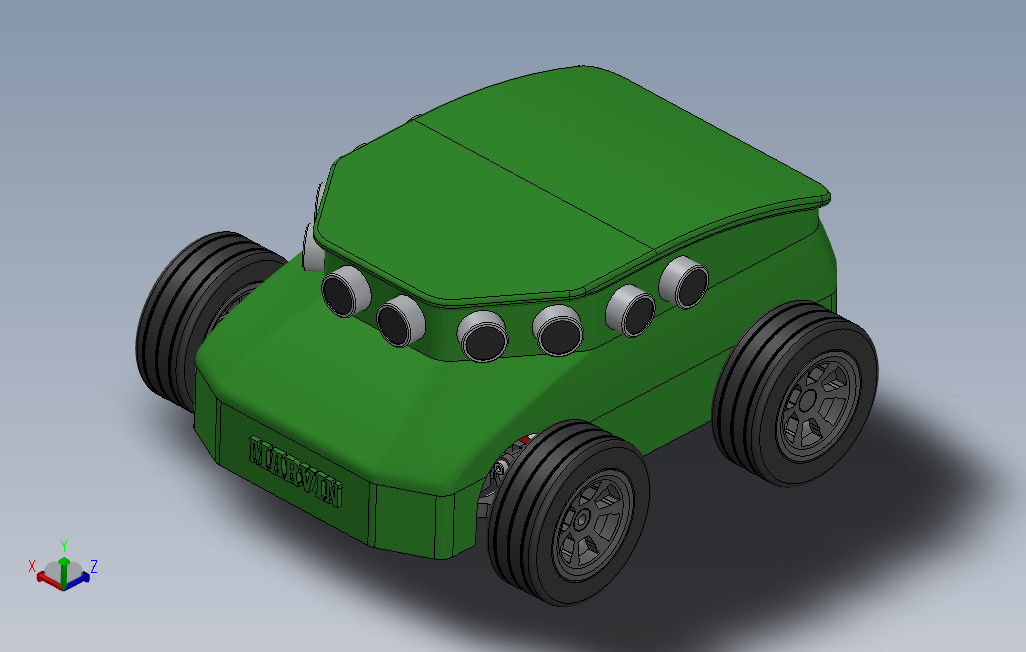Click the red X axis of the orientation triad
Image resolution: width=1026 pixels, height=652 pixels.
(48, 579)
